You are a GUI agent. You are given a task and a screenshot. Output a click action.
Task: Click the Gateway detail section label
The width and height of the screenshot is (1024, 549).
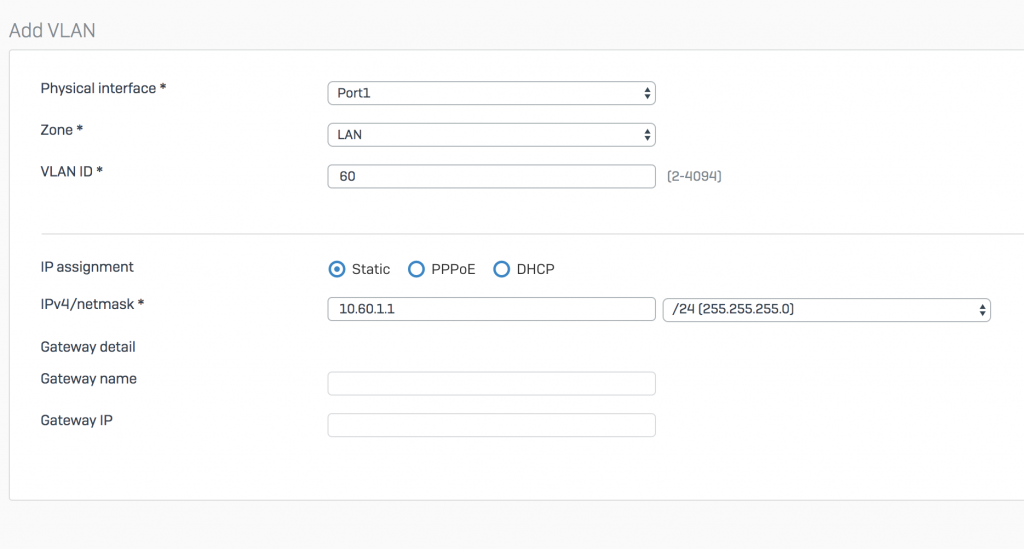tap(88, 347)
